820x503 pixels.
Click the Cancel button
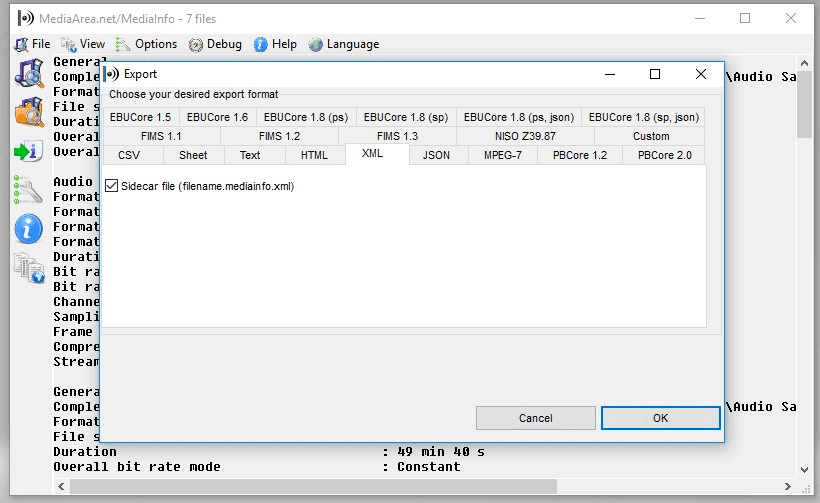click(x=536, y=418)
